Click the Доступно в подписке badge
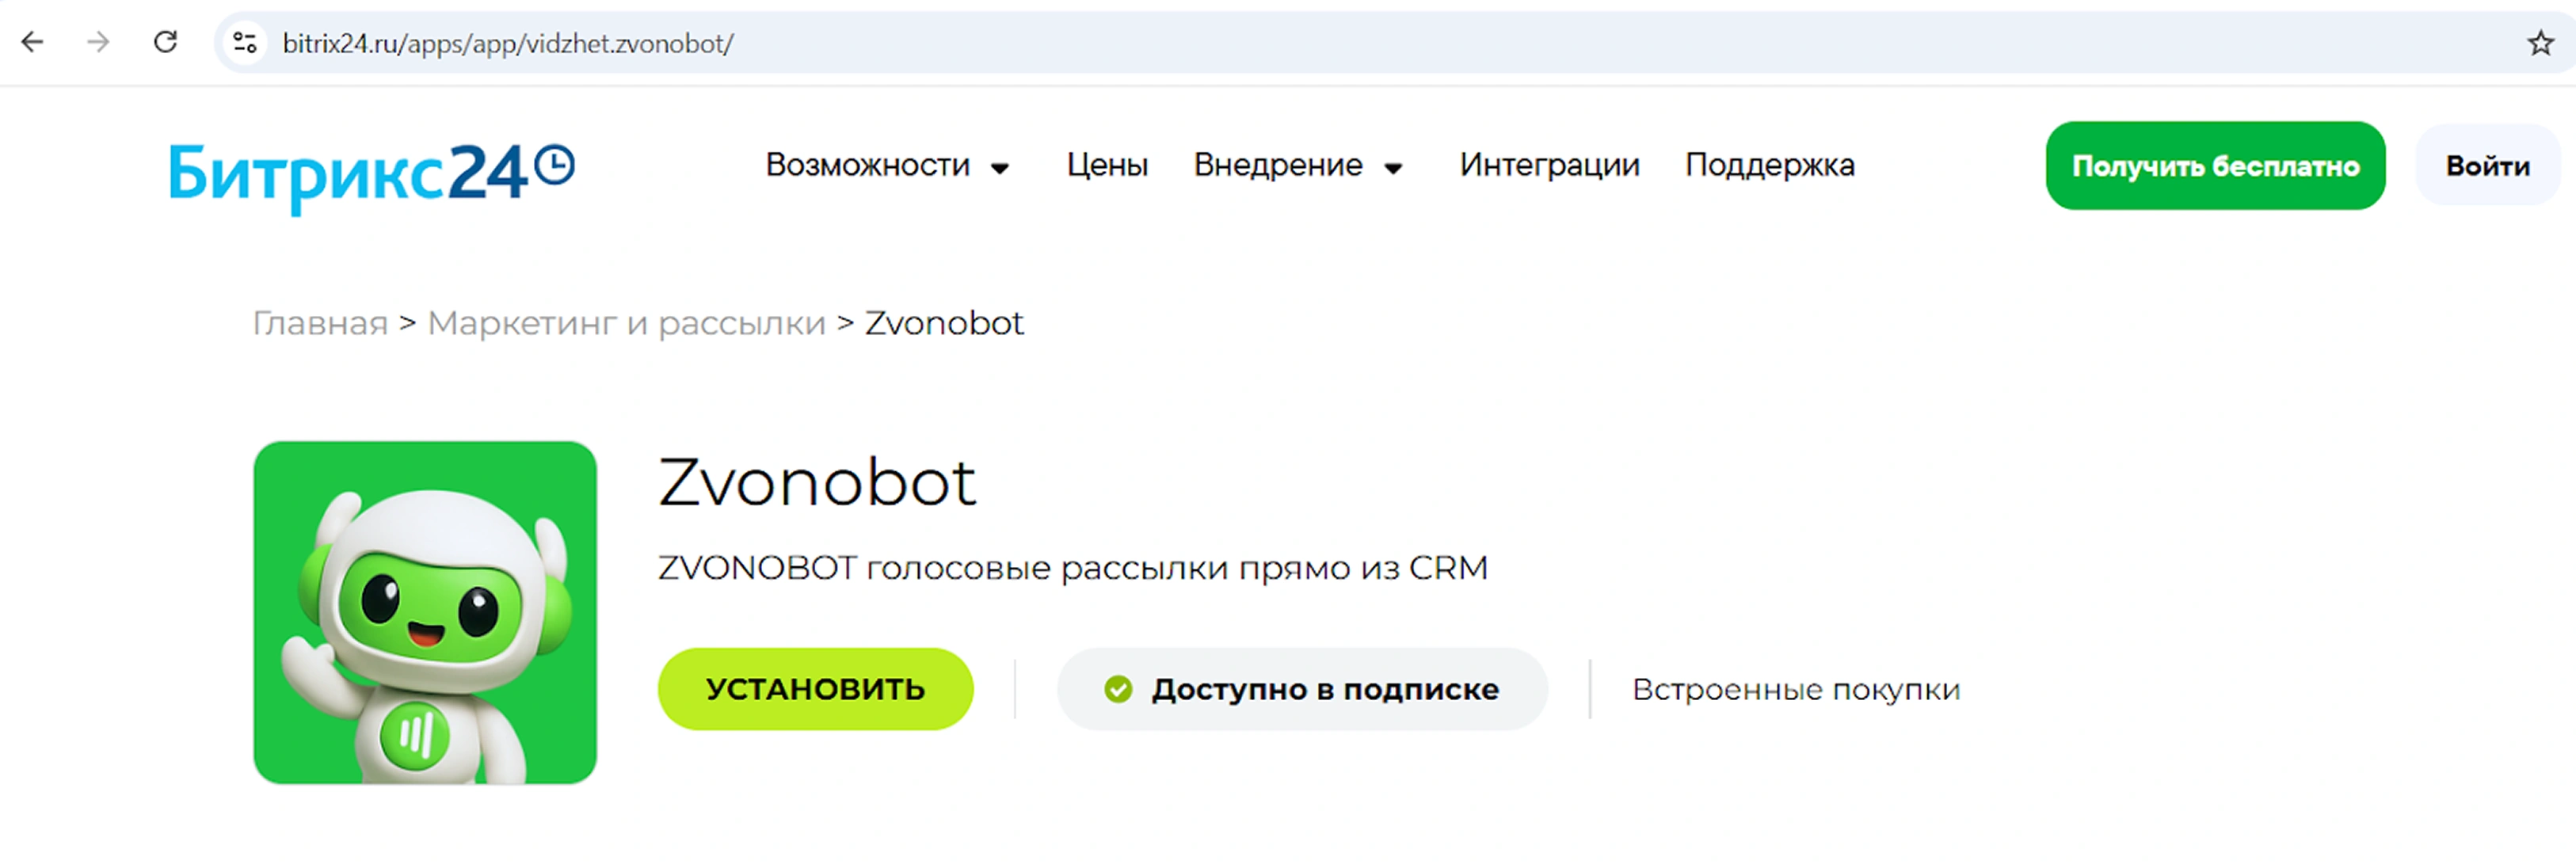 (x=1302, y=689)
